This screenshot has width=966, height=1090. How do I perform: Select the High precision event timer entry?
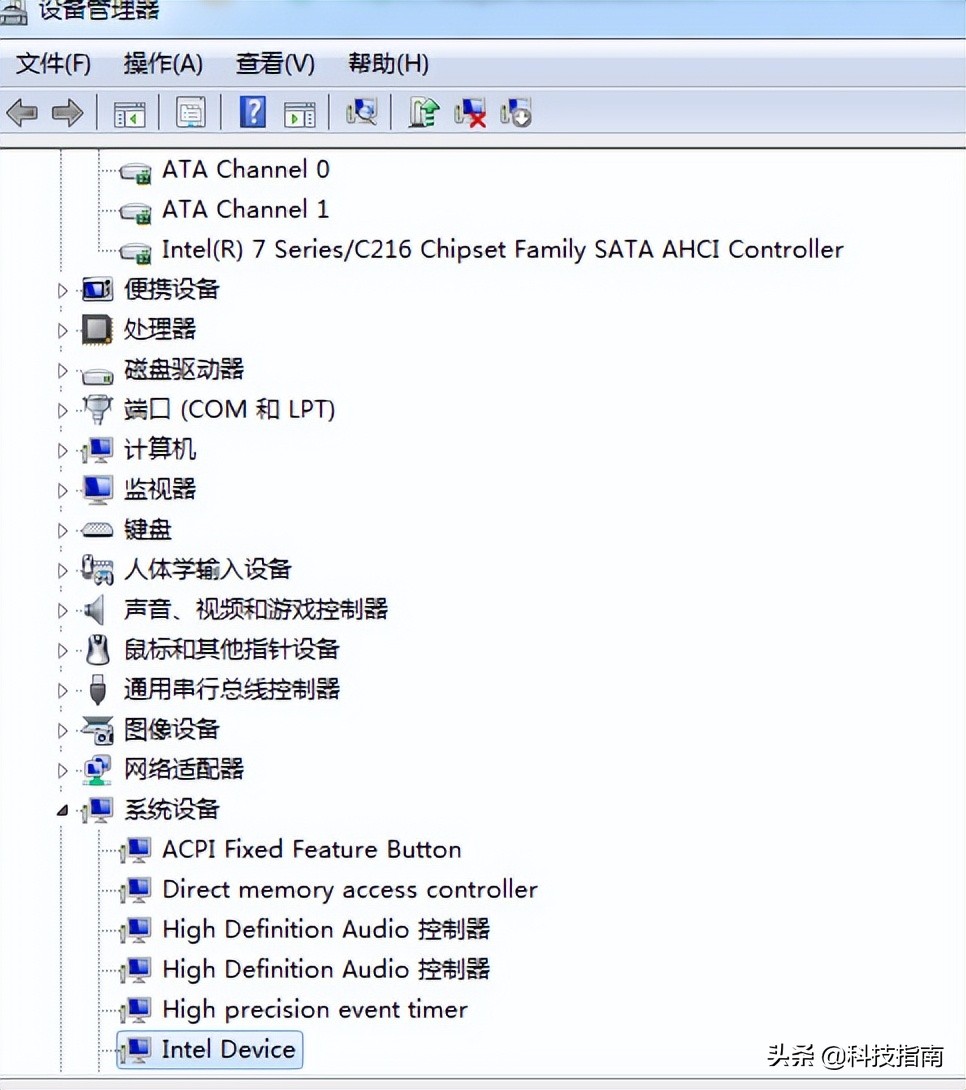pos(314,1009)
